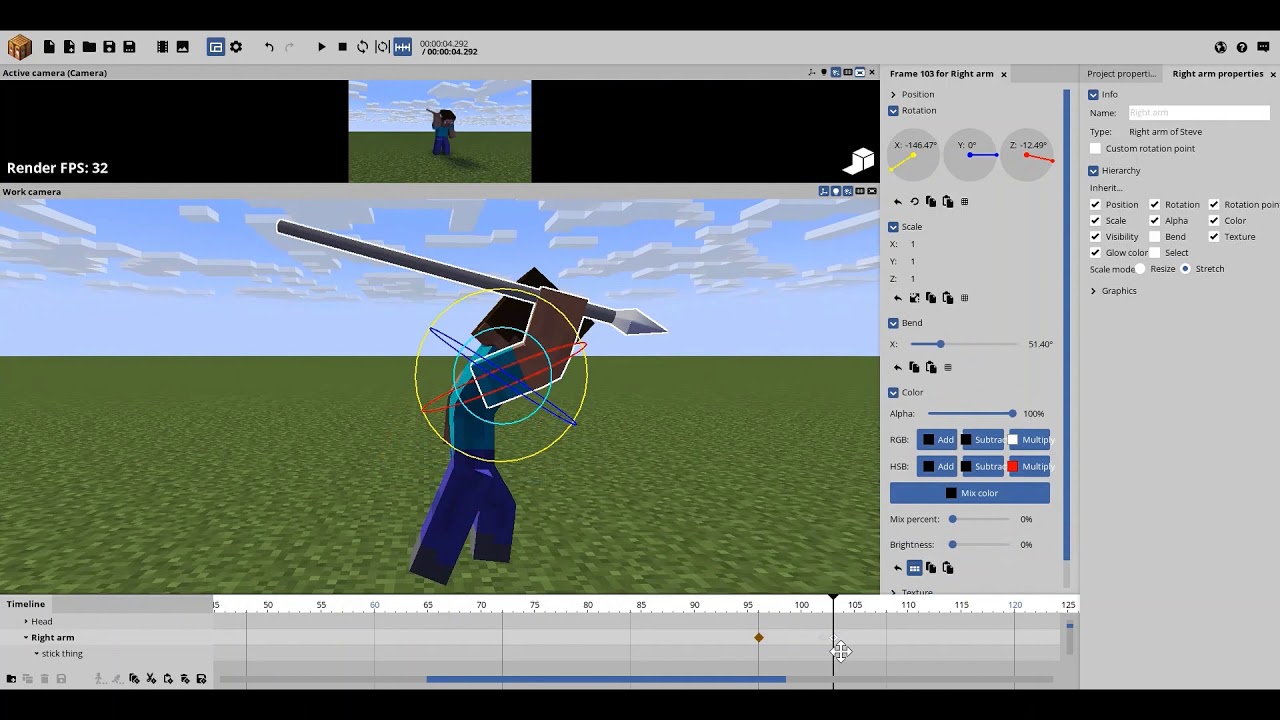Select the Resize scale mode radio button

click(1140, 269)
